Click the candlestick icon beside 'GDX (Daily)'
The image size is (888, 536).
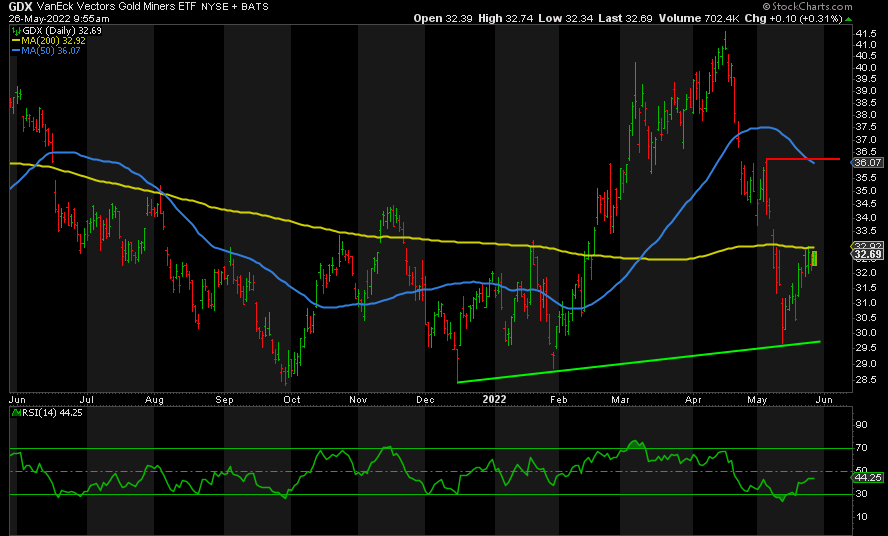16,31
